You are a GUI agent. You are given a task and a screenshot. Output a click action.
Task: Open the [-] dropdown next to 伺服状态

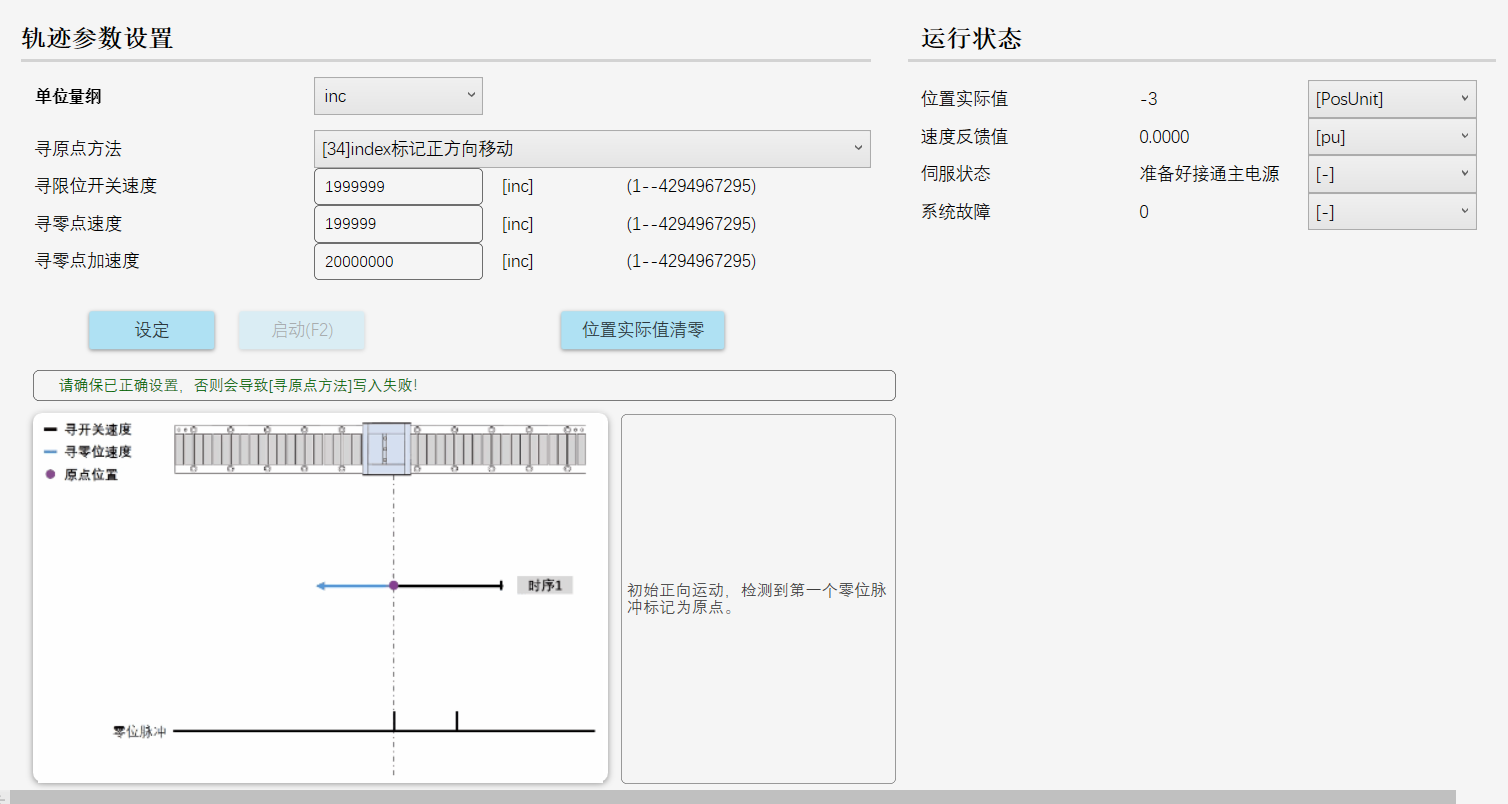tap(1391, 173)
